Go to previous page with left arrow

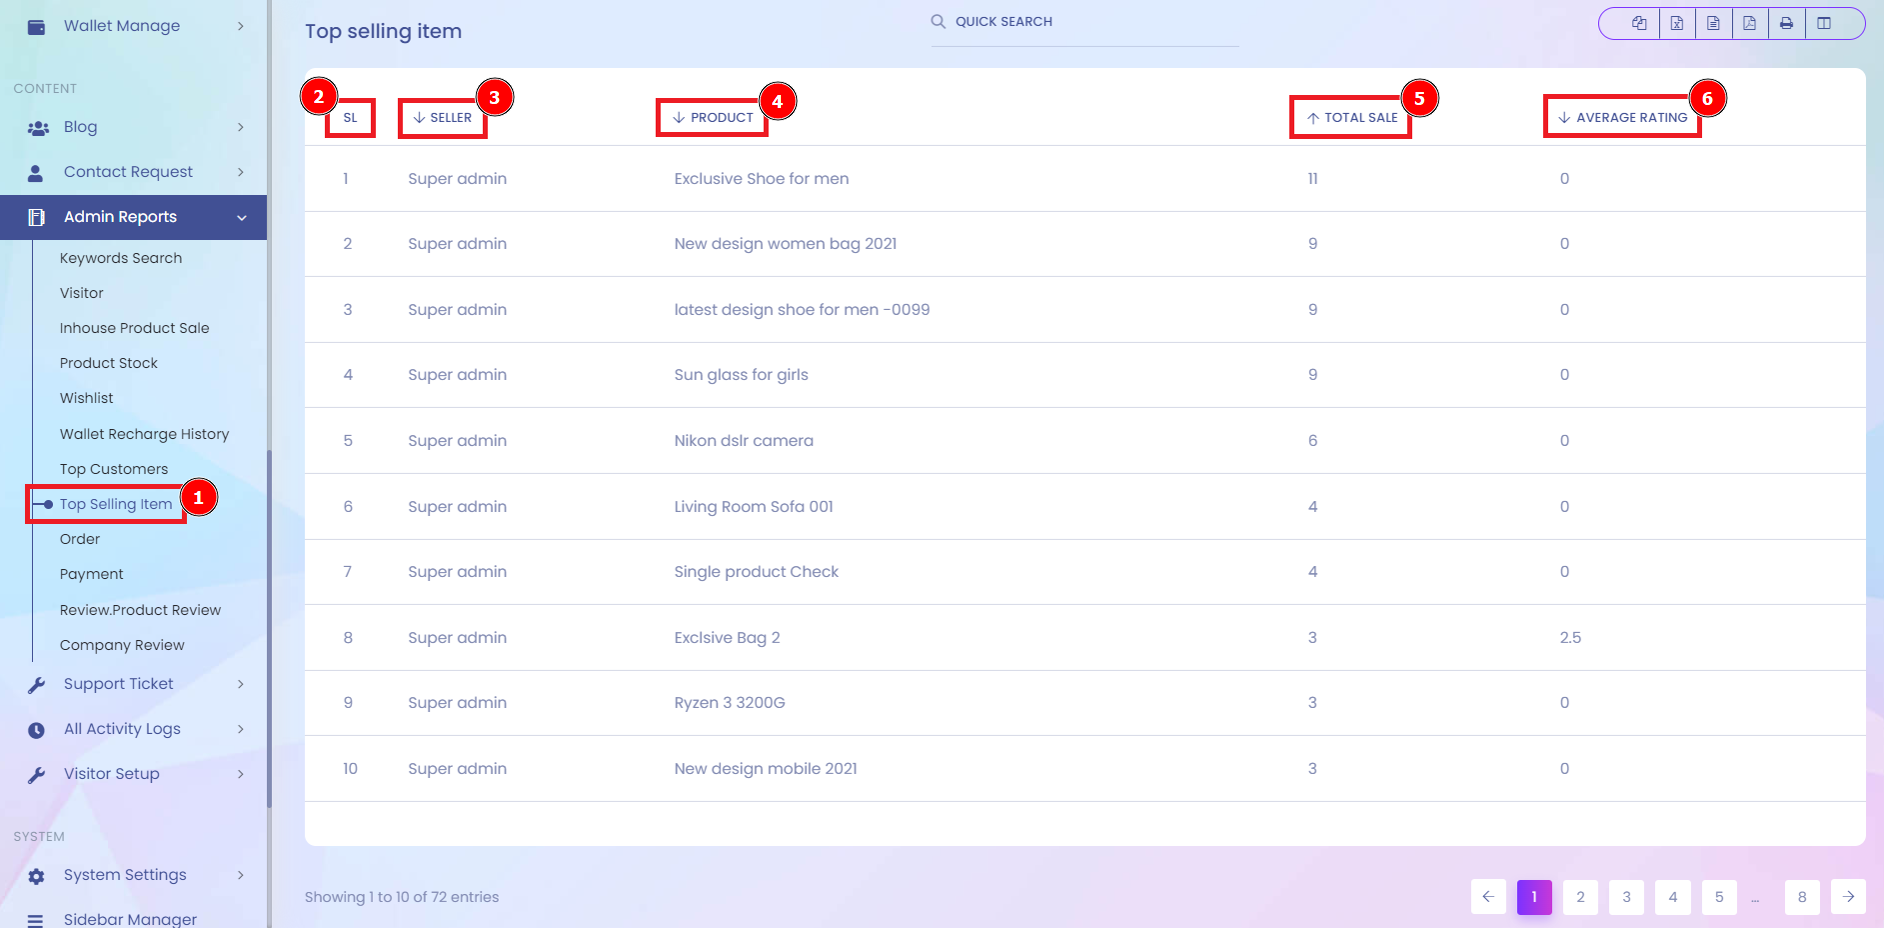pos(1488,897)
